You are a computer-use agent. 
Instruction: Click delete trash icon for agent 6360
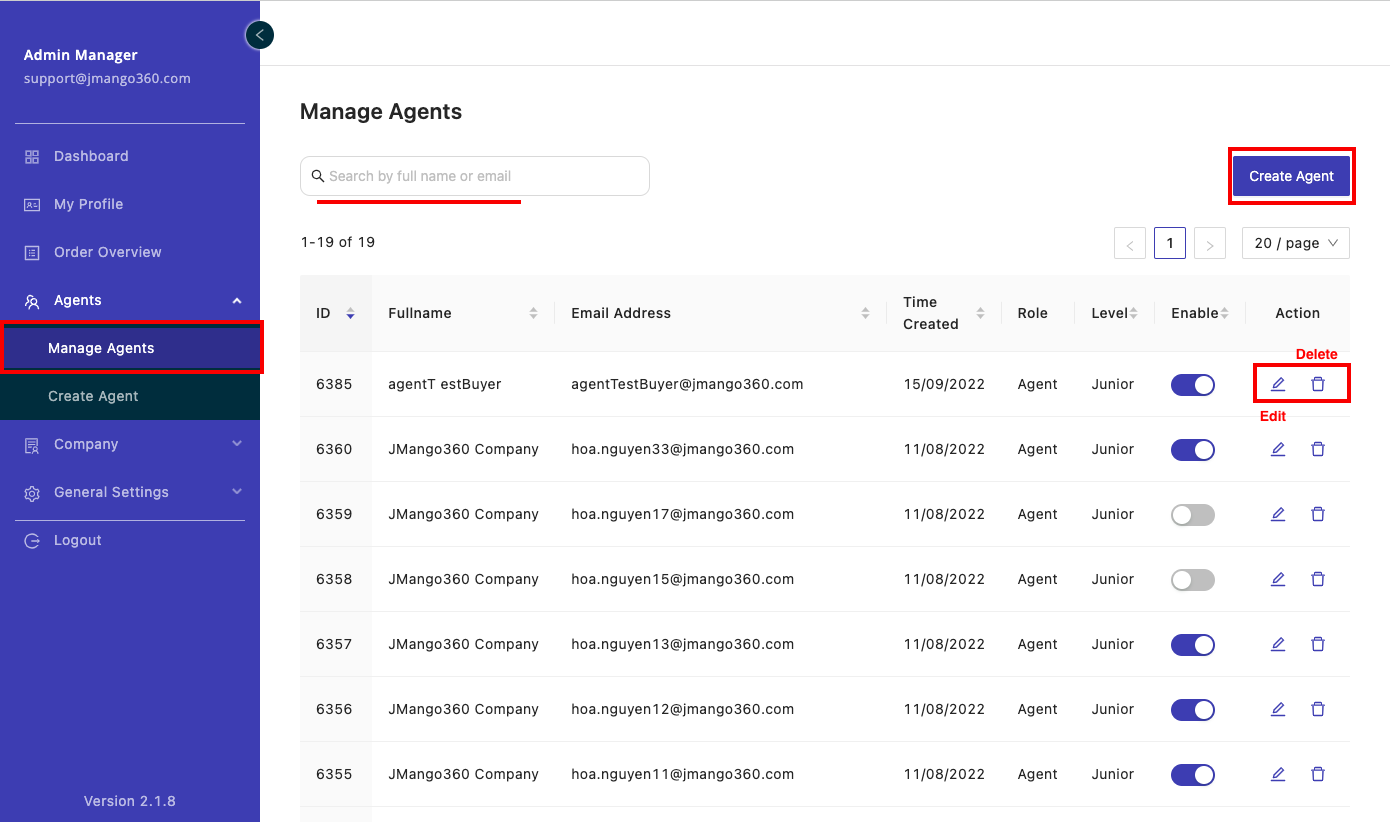coord(1318,449)
